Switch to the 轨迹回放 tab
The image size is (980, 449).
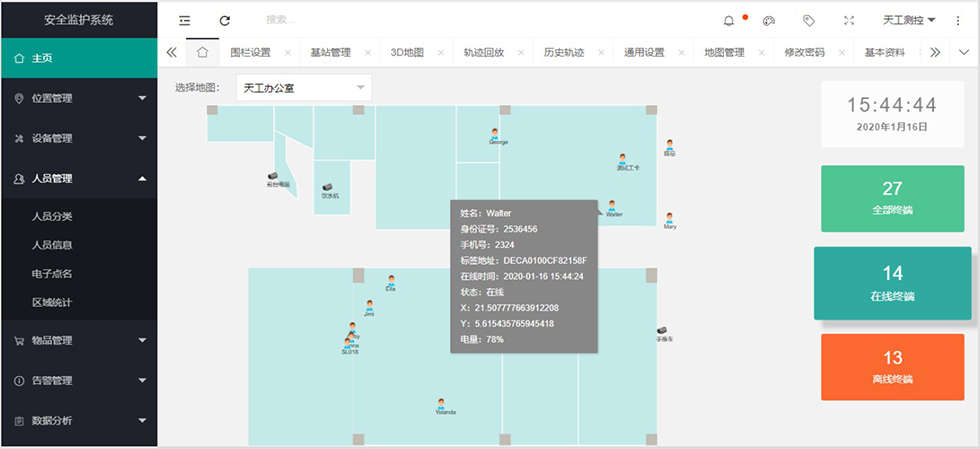coord(484,52)
